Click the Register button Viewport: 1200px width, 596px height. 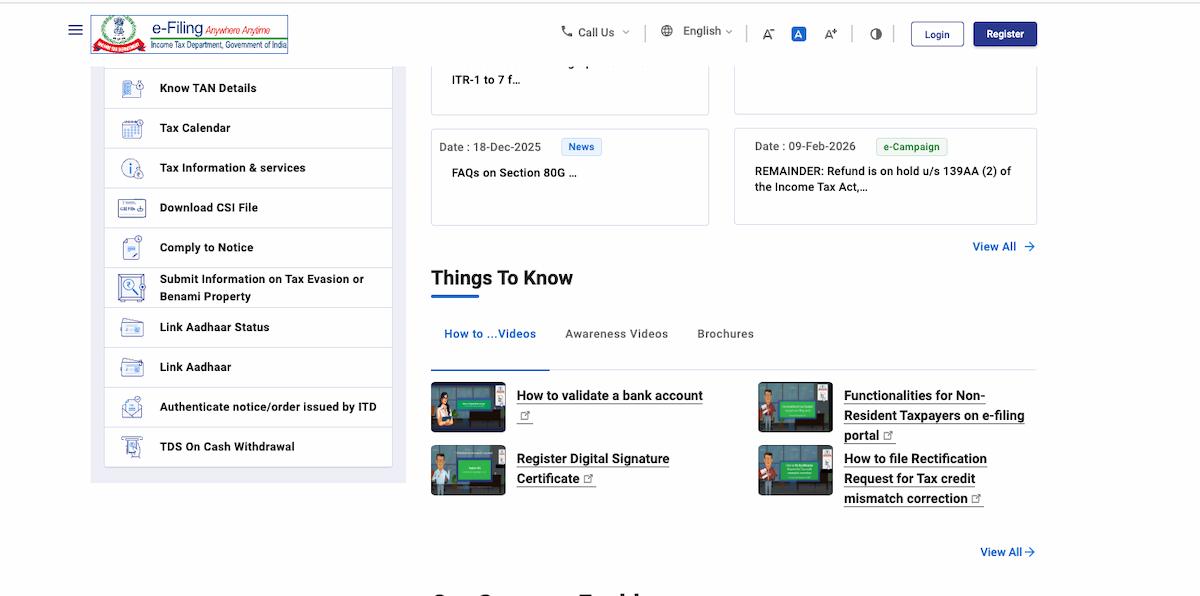(1004, 34)
